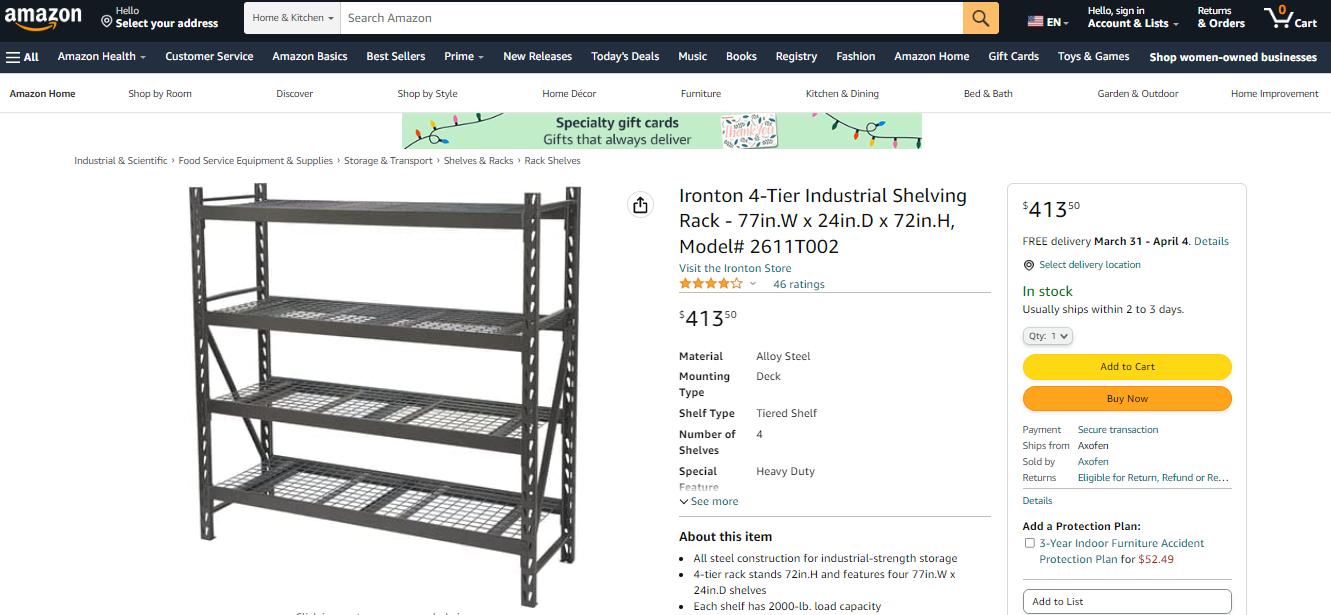Image resolution: width=1331 pixels, height=615 pixels.
Task: Open the shopping cart icon
Action: 1290,17
